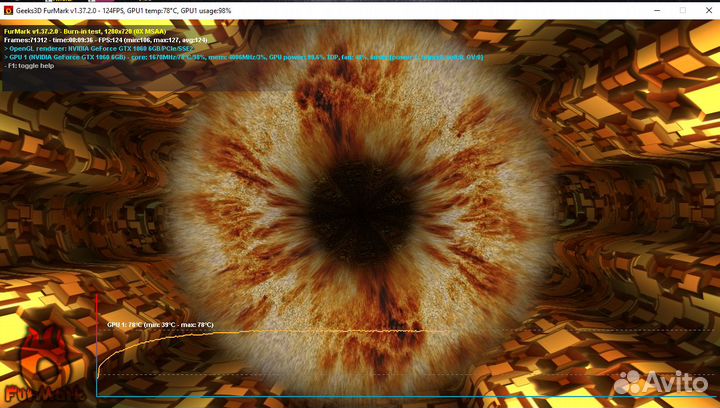The height and width of the screenshot is (408, 720).
Task: Click the 'Frames:71312' statistics line
Action: click(x=106, y=40)
